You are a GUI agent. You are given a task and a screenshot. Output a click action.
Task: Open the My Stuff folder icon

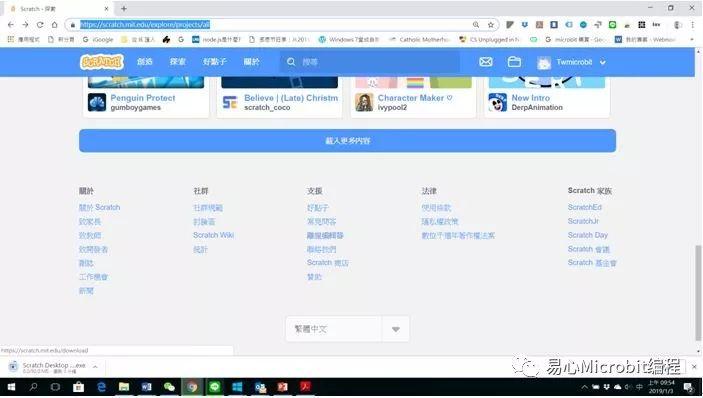coord(514,62)
